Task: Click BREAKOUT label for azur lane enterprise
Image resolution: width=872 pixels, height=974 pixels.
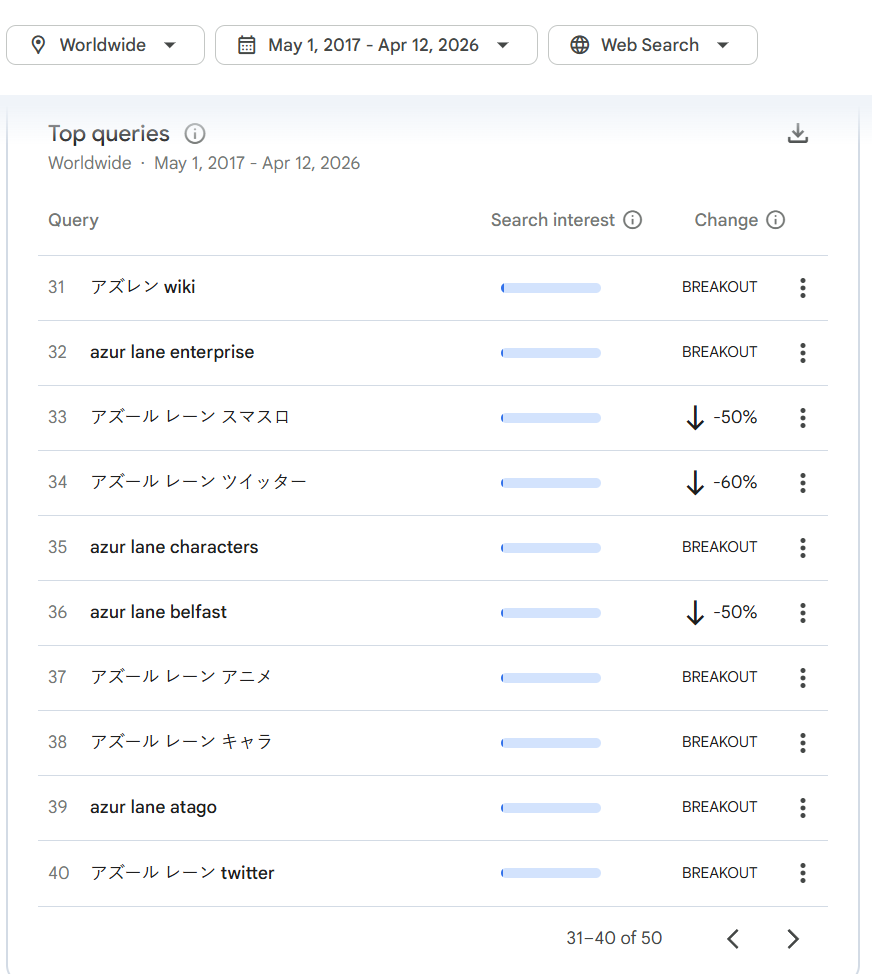Action: pos(720,352)
